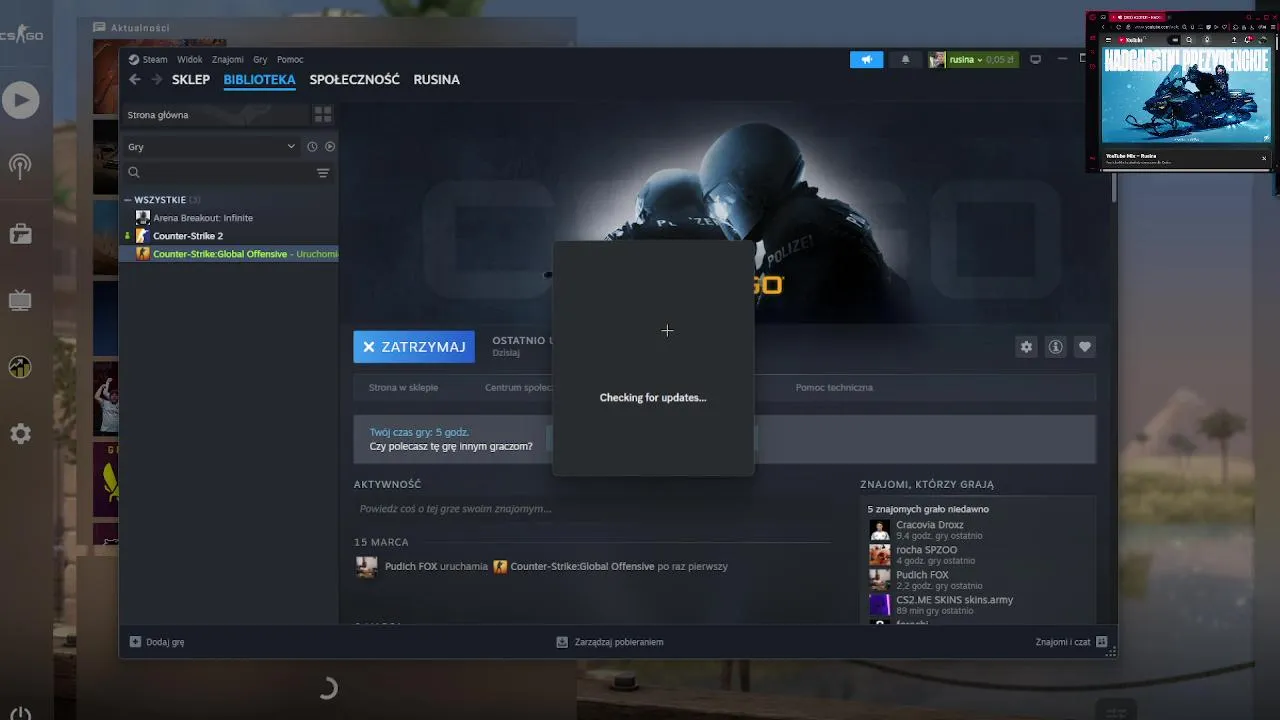Go back with Steam's left arrow

point(135,80)
